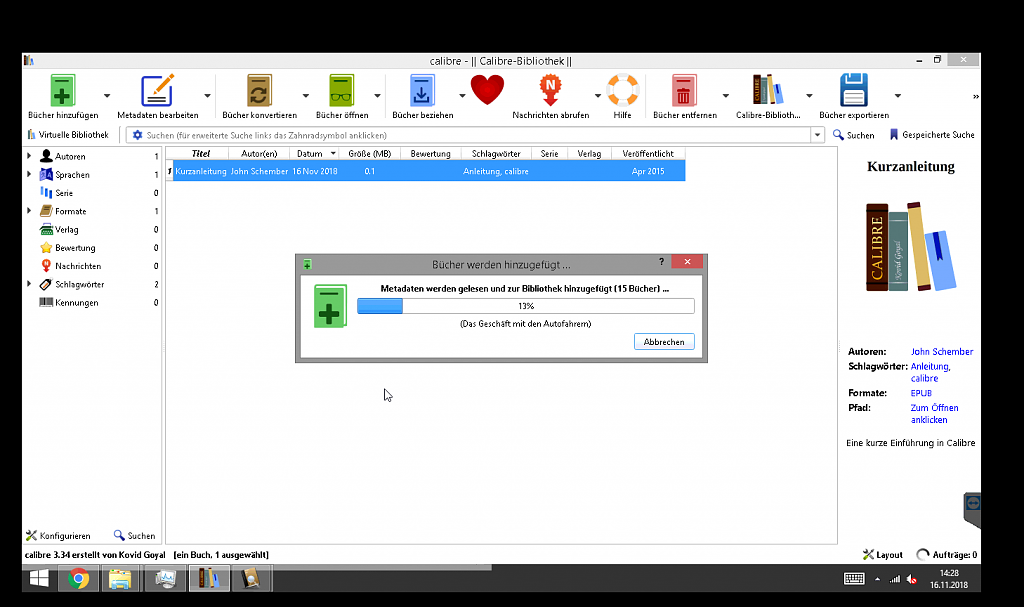Image resolution: width=1024 pixels, height=607 pixels.
Task: Open the dropdown arrow beside Bücher hinzufügen
Action: click(107, 96)
